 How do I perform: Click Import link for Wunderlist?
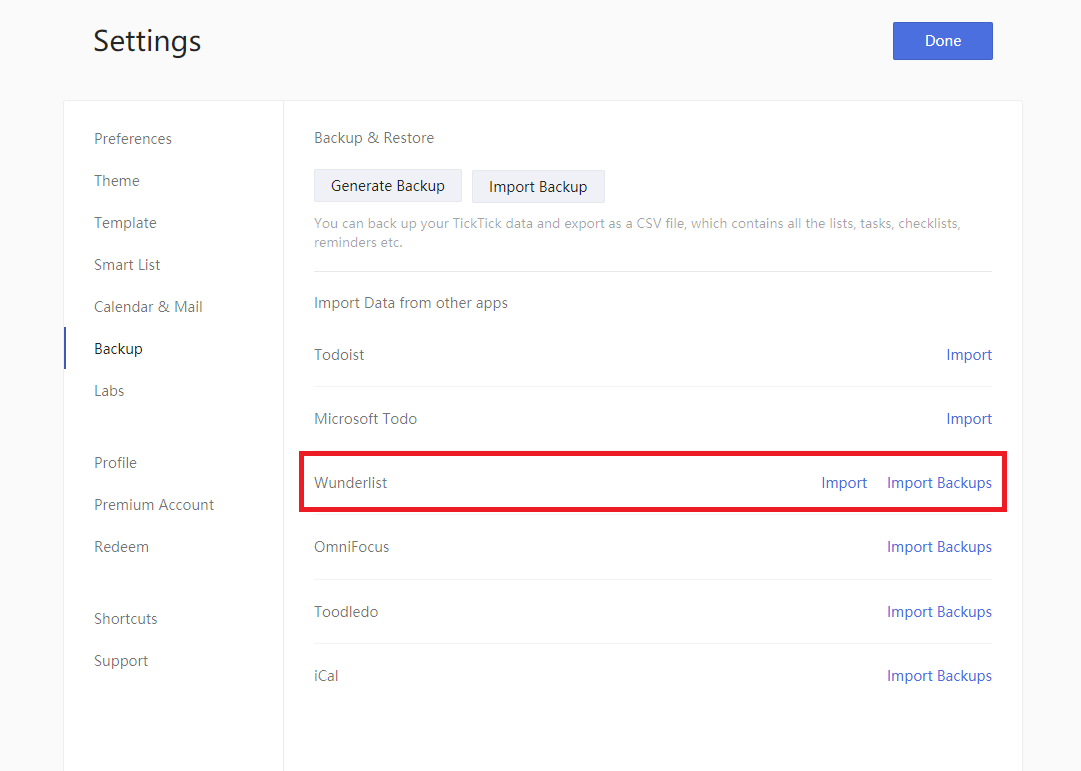(x=844, y=483)
